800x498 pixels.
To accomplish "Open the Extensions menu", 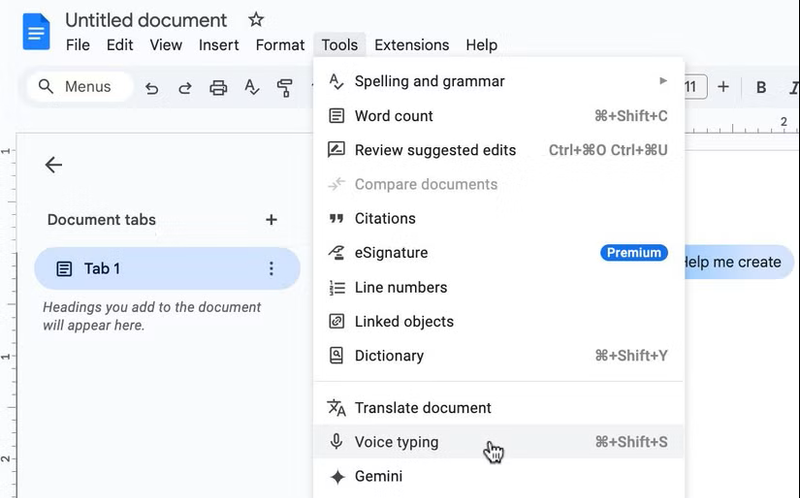I will click(x=411, y=45).
